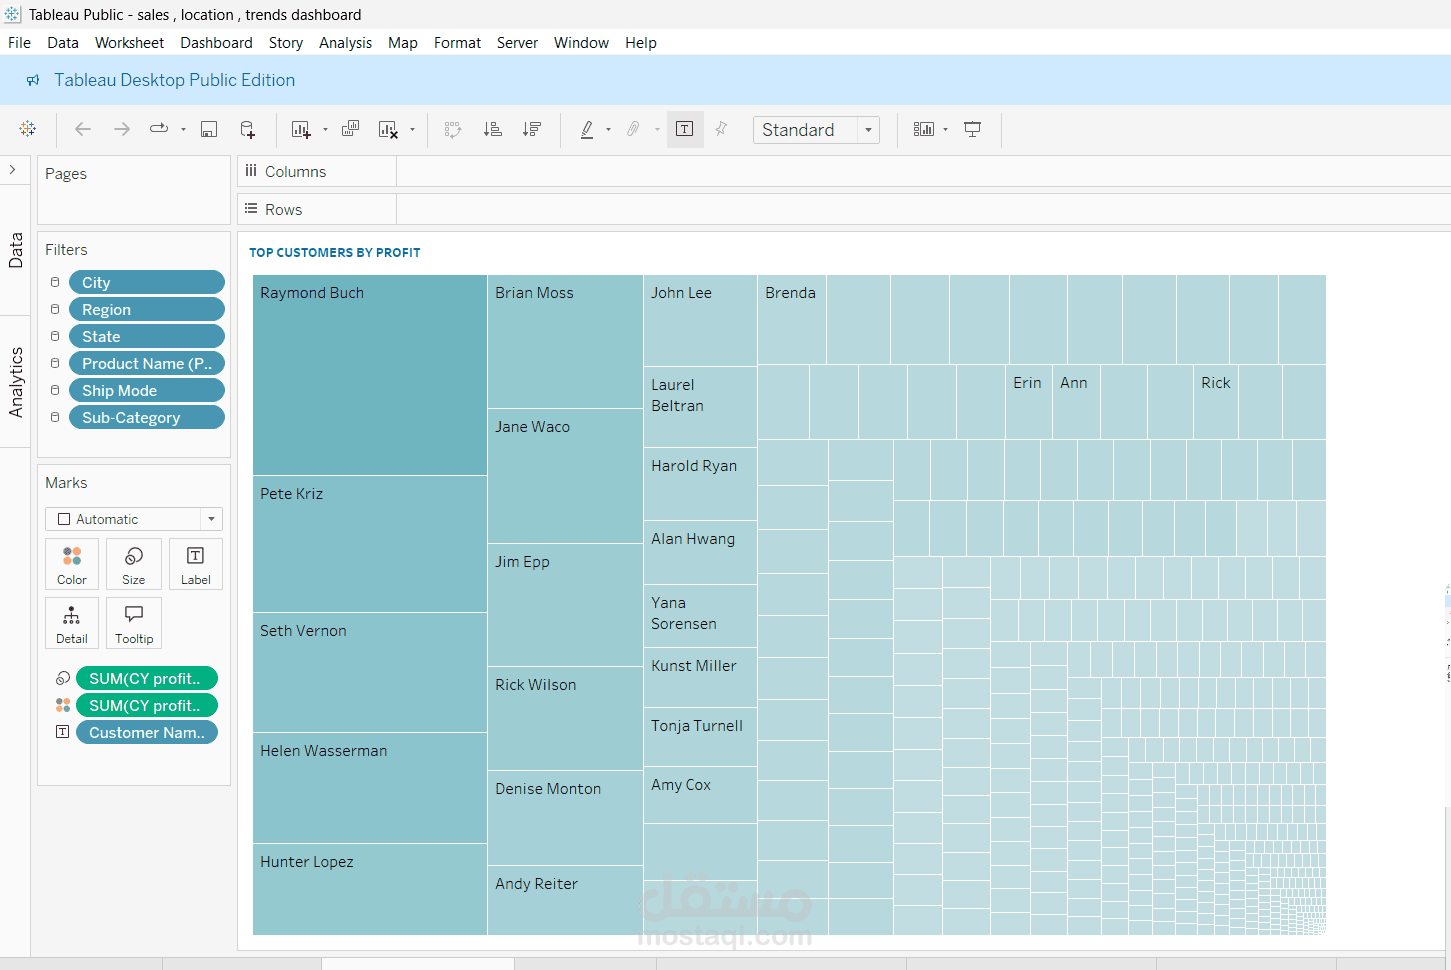Click the Top Customers By Profit title
This screenshot has height=970, width=1451.
click(335, 253)
